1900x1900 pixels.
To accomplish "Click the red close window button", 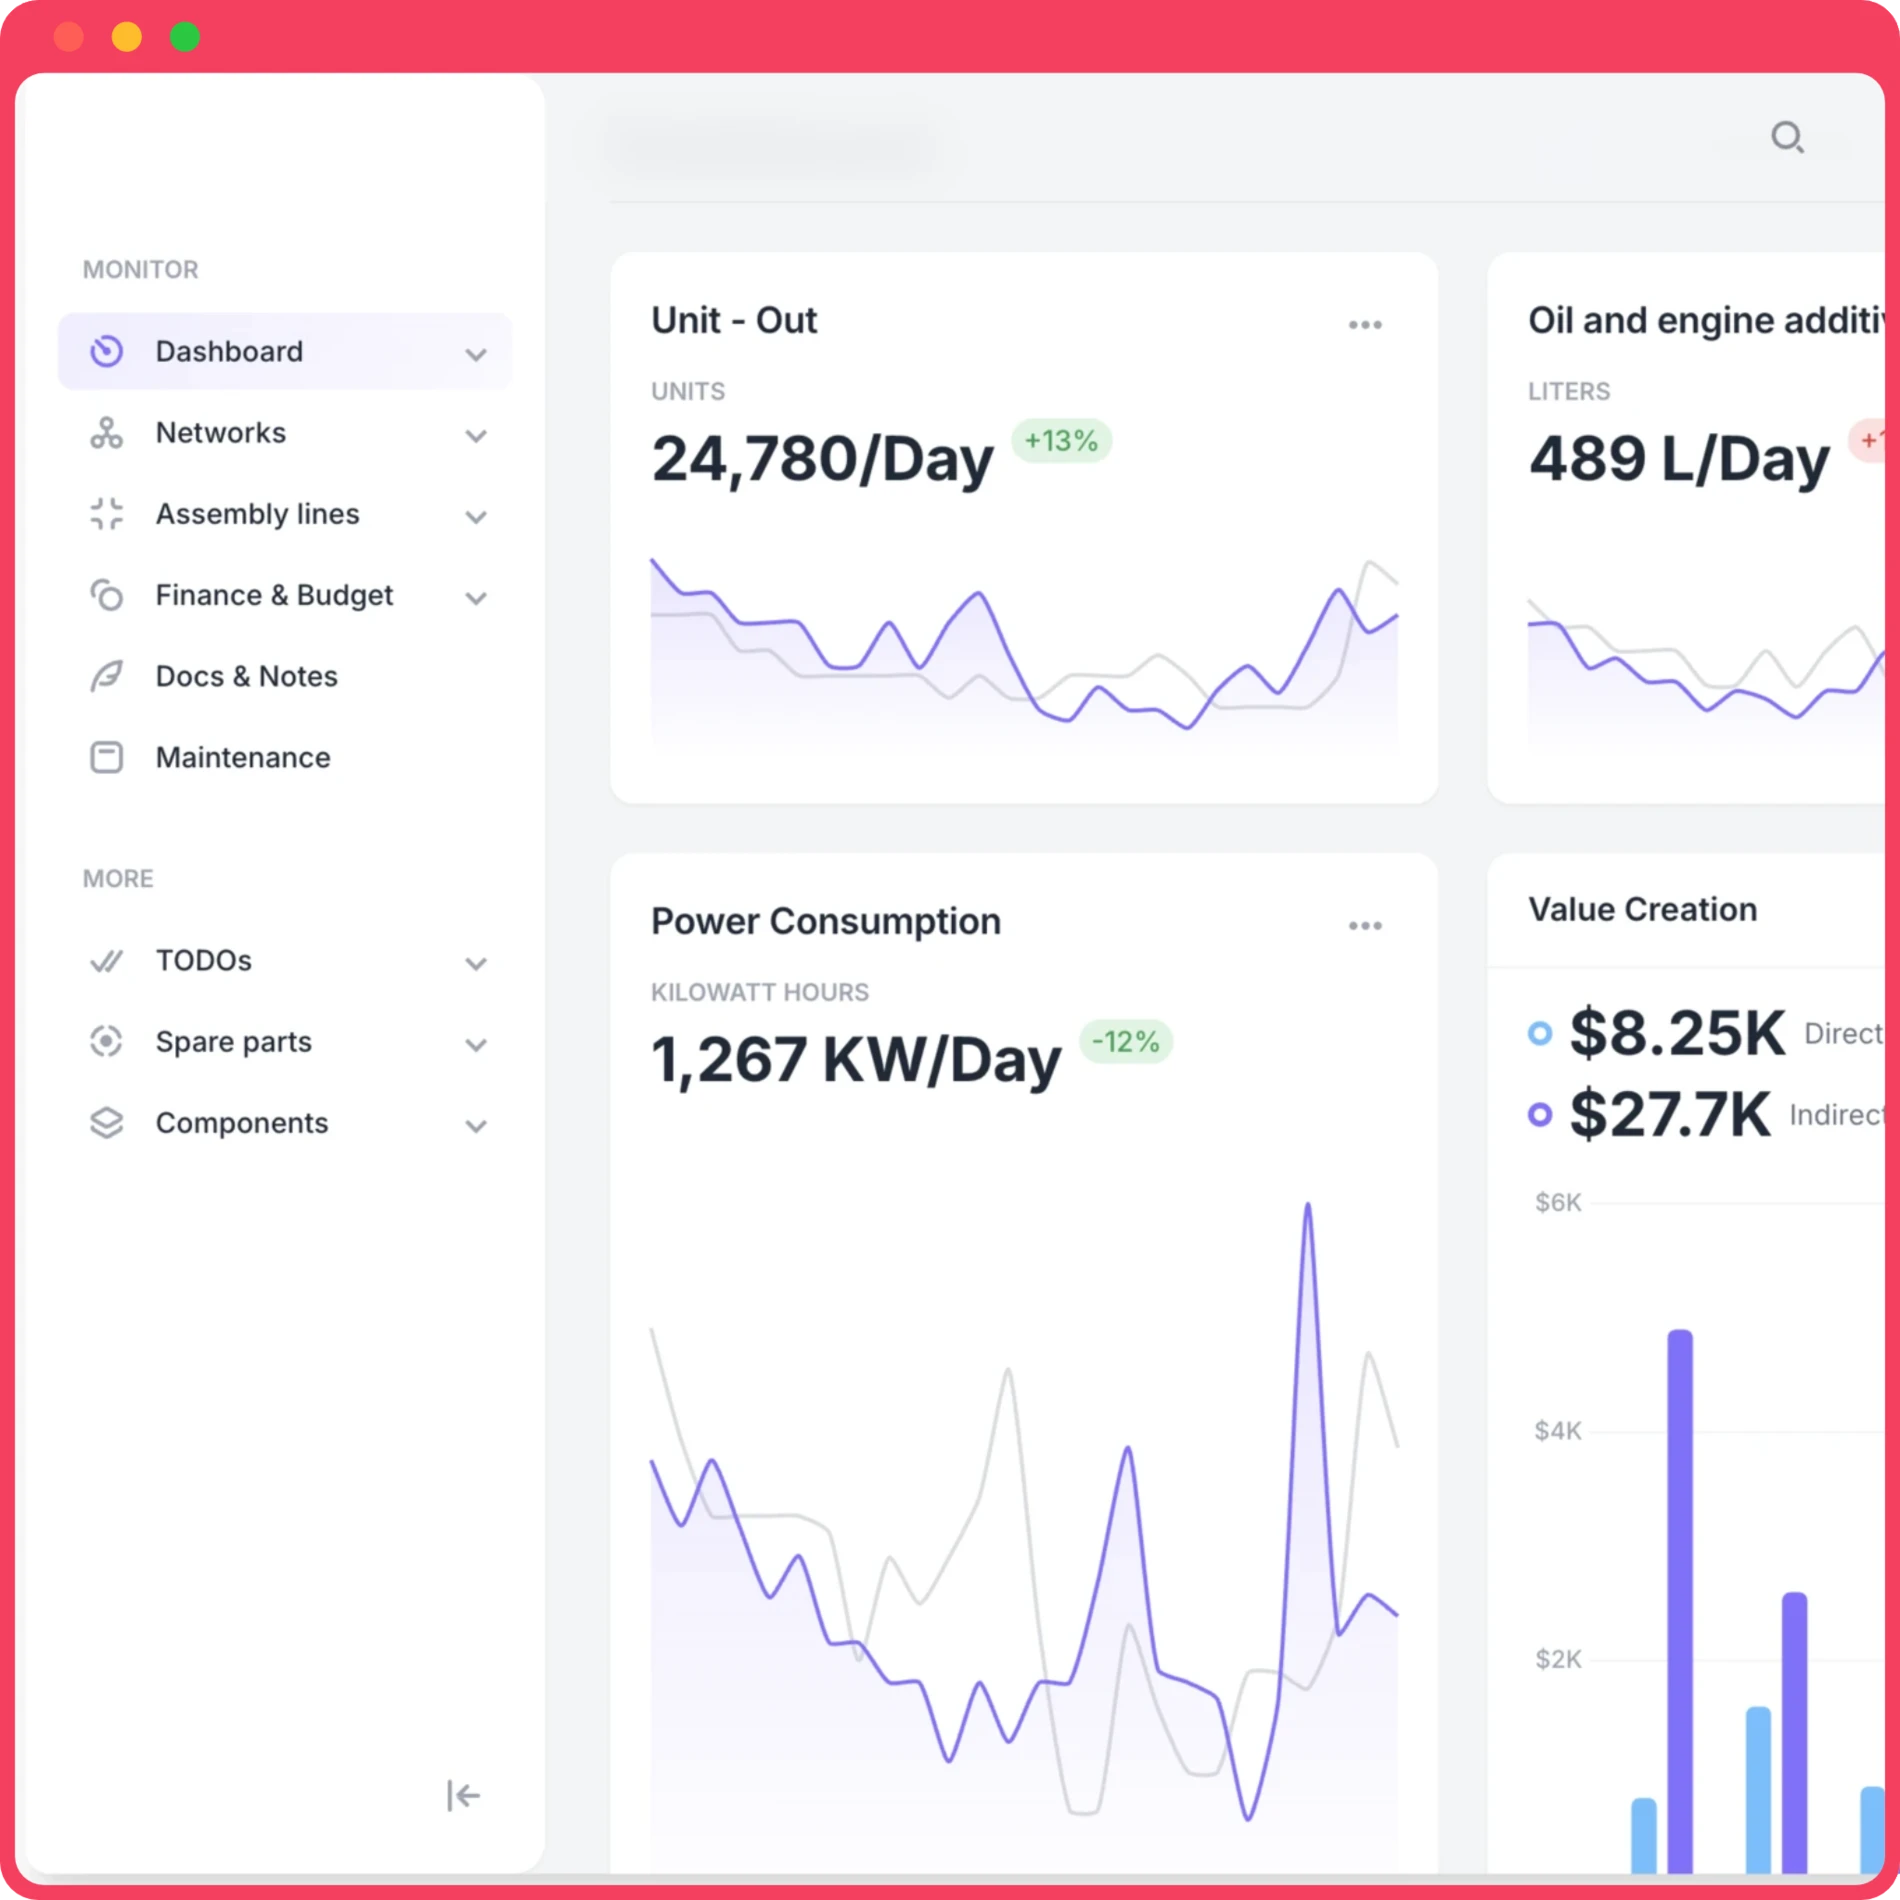I will point(68,37).
